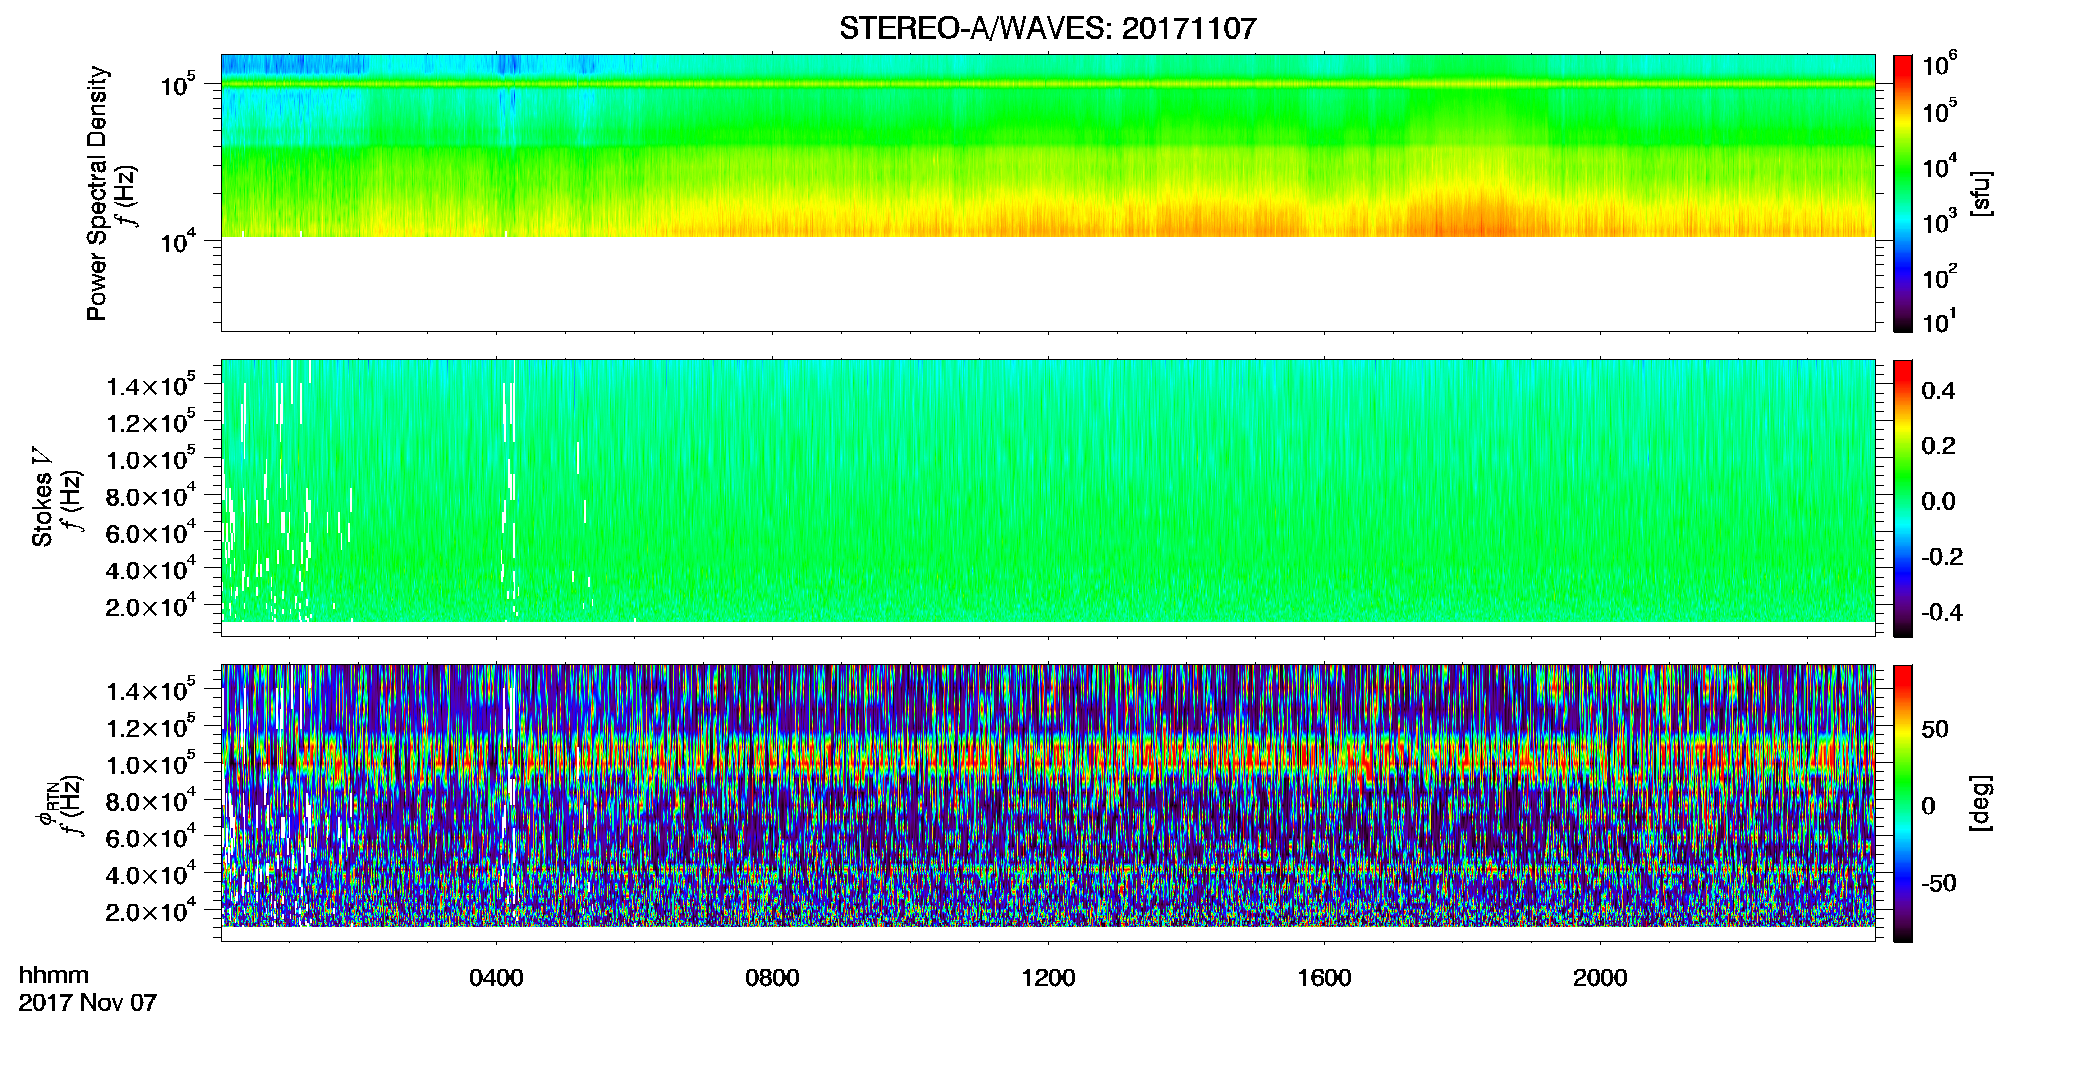Click the plot title STEREO-A/WAVES: 20171107
The height and width of the screenshot is (1080, 2096).
pos(1047,28)
